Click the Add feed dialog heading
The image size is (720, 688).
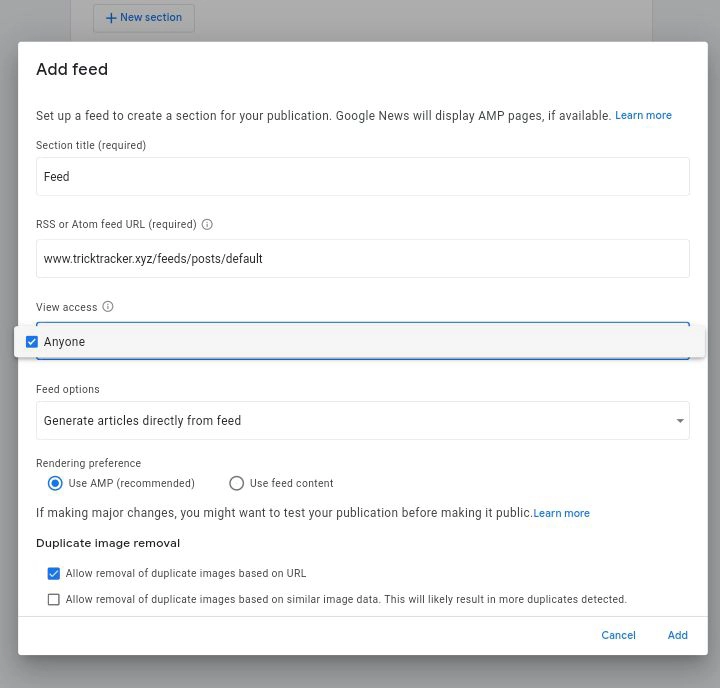(72, 69)
